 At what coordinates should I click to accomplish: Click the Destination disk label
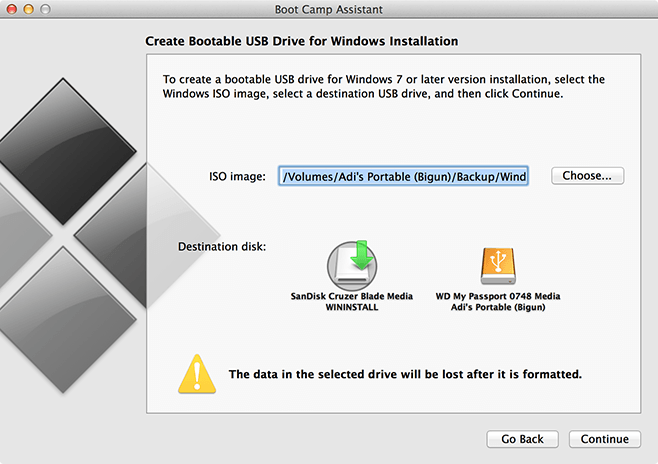[222, 246]
